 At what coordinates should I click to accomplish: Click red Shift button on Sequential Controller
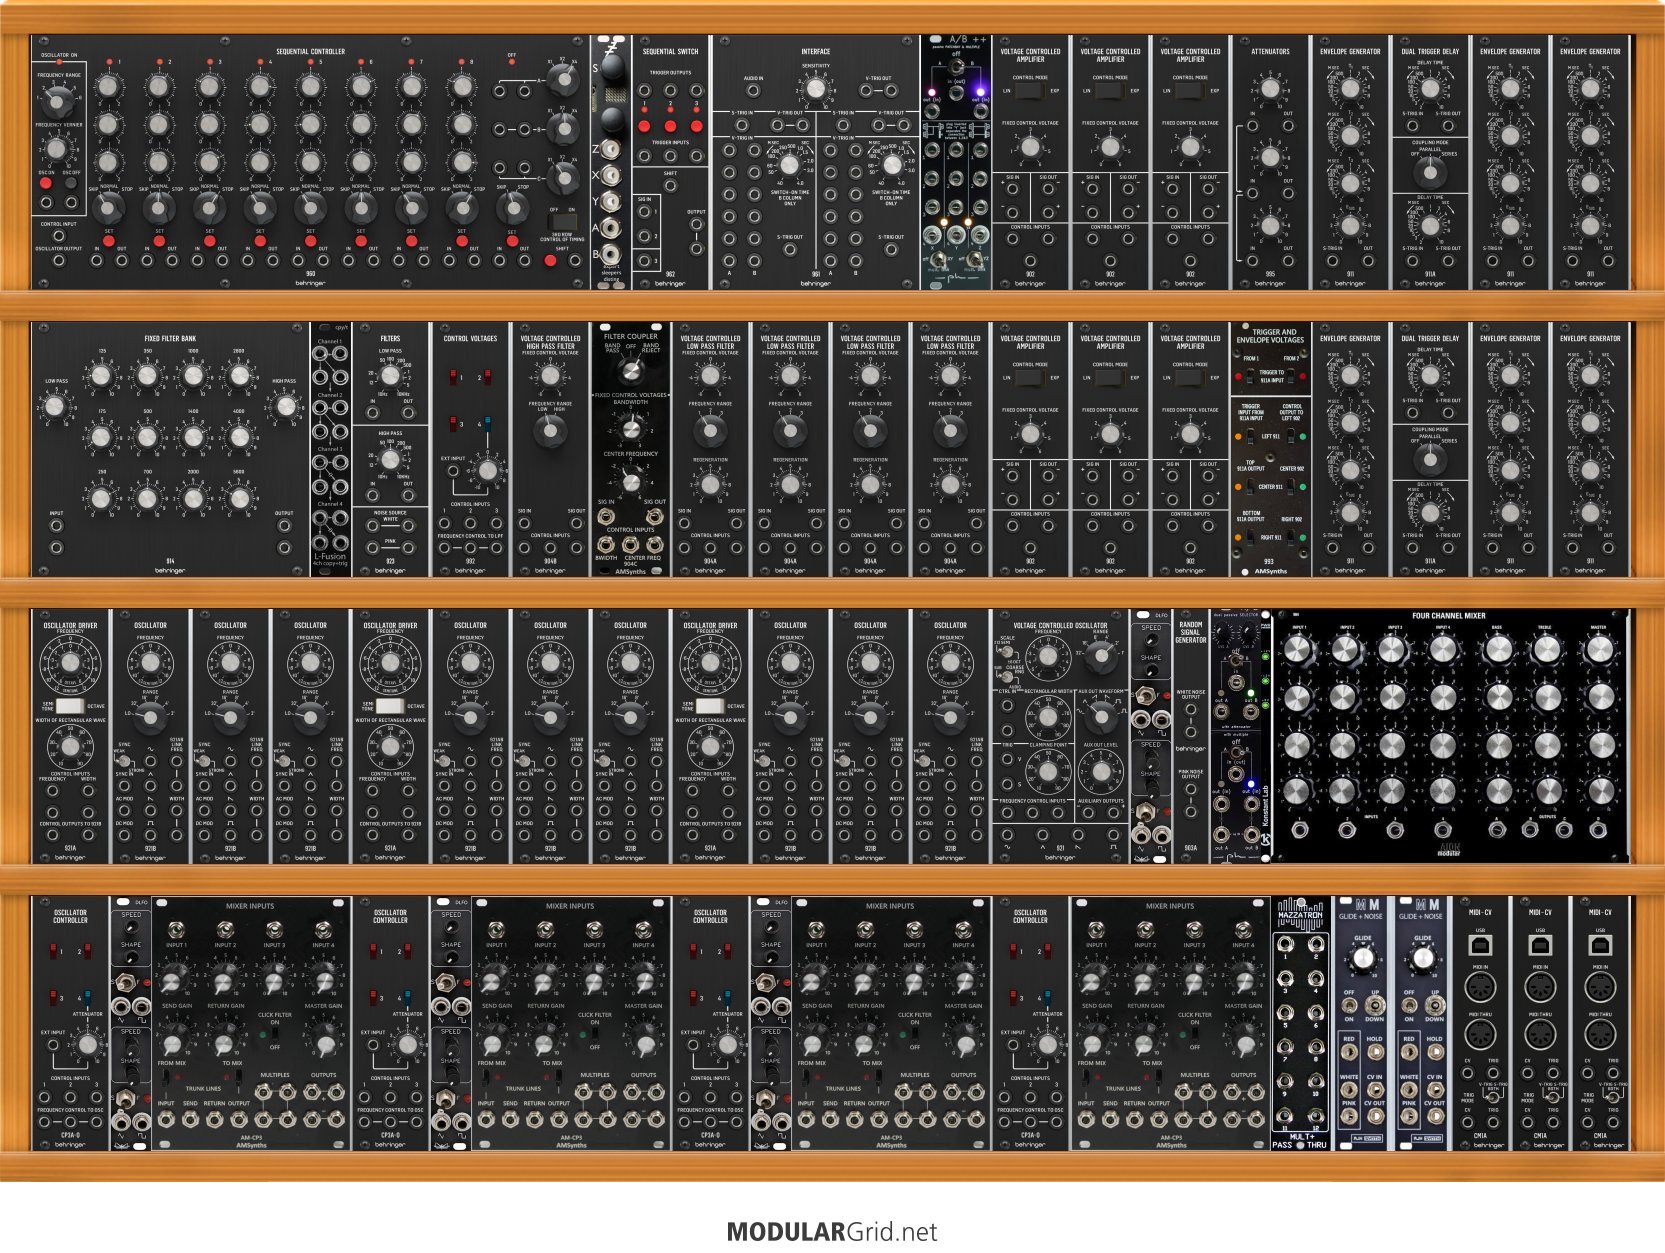[549, 261]
